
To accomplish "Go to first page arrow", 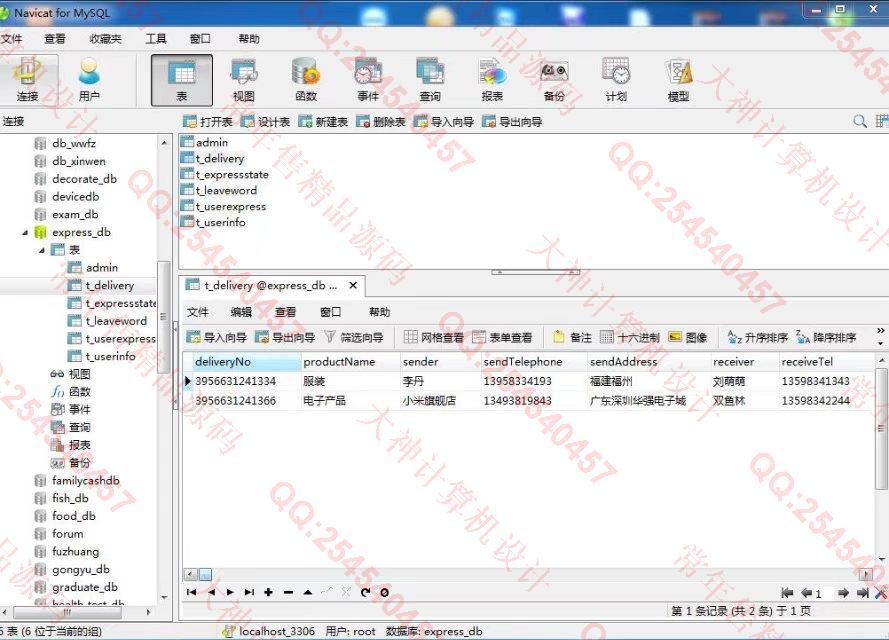I will 787,593.
